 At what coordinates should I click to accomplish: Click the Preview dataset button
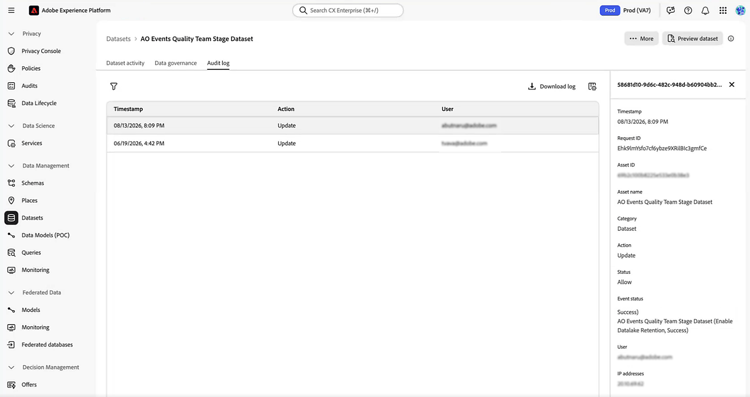point(692,39)
